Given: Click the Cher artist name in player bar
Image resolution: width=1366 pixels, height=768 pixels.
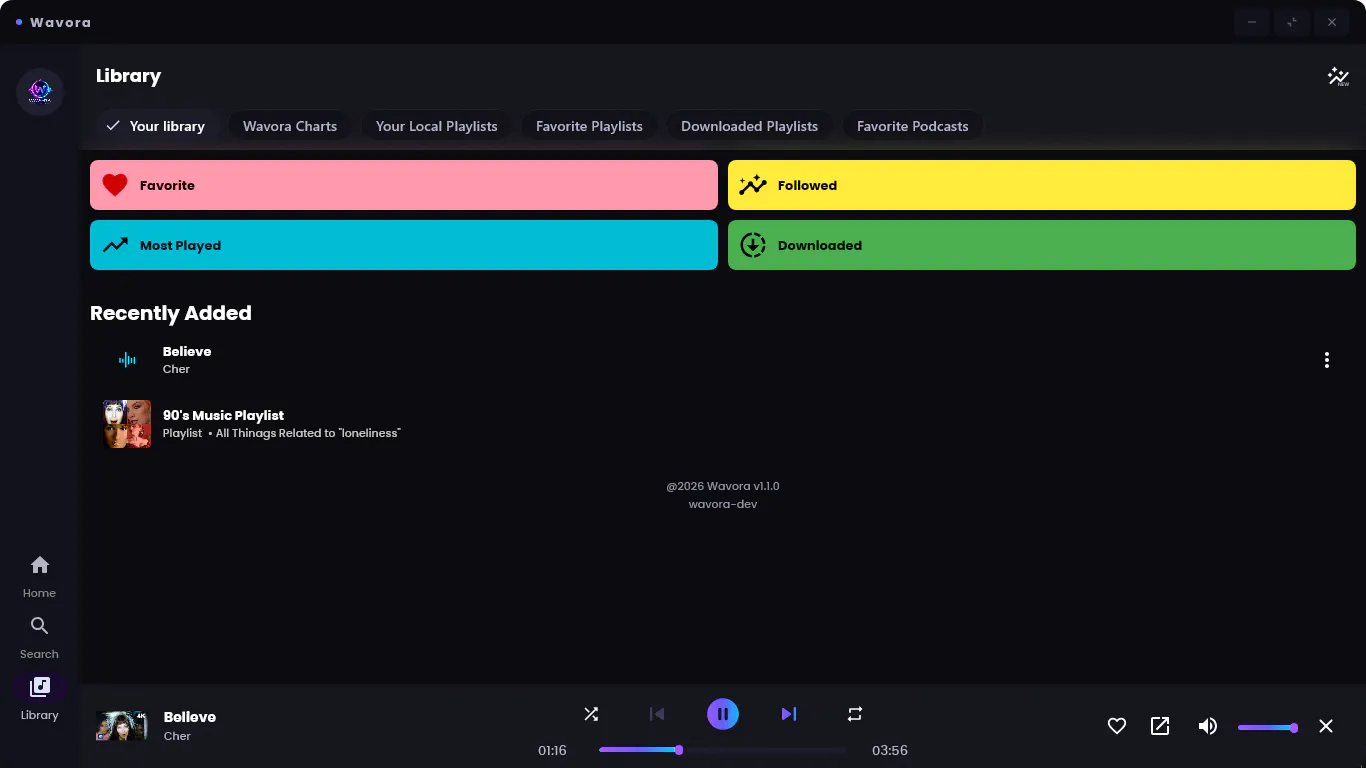Looking at the screenshot, I should click(x=177, y=736).
